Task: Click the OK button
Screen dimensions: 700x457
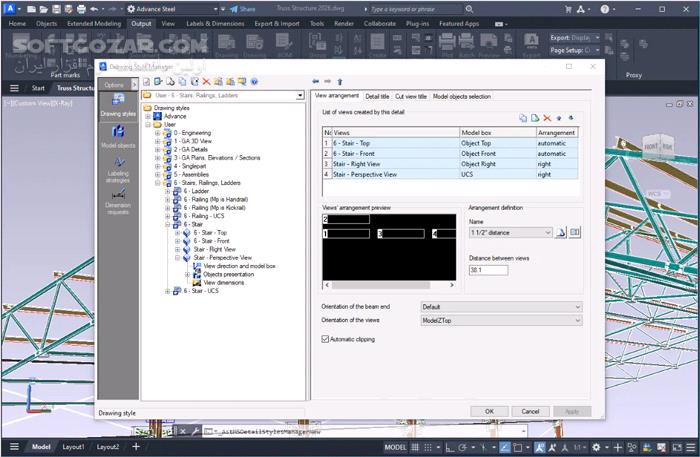Action: point(489,411)
